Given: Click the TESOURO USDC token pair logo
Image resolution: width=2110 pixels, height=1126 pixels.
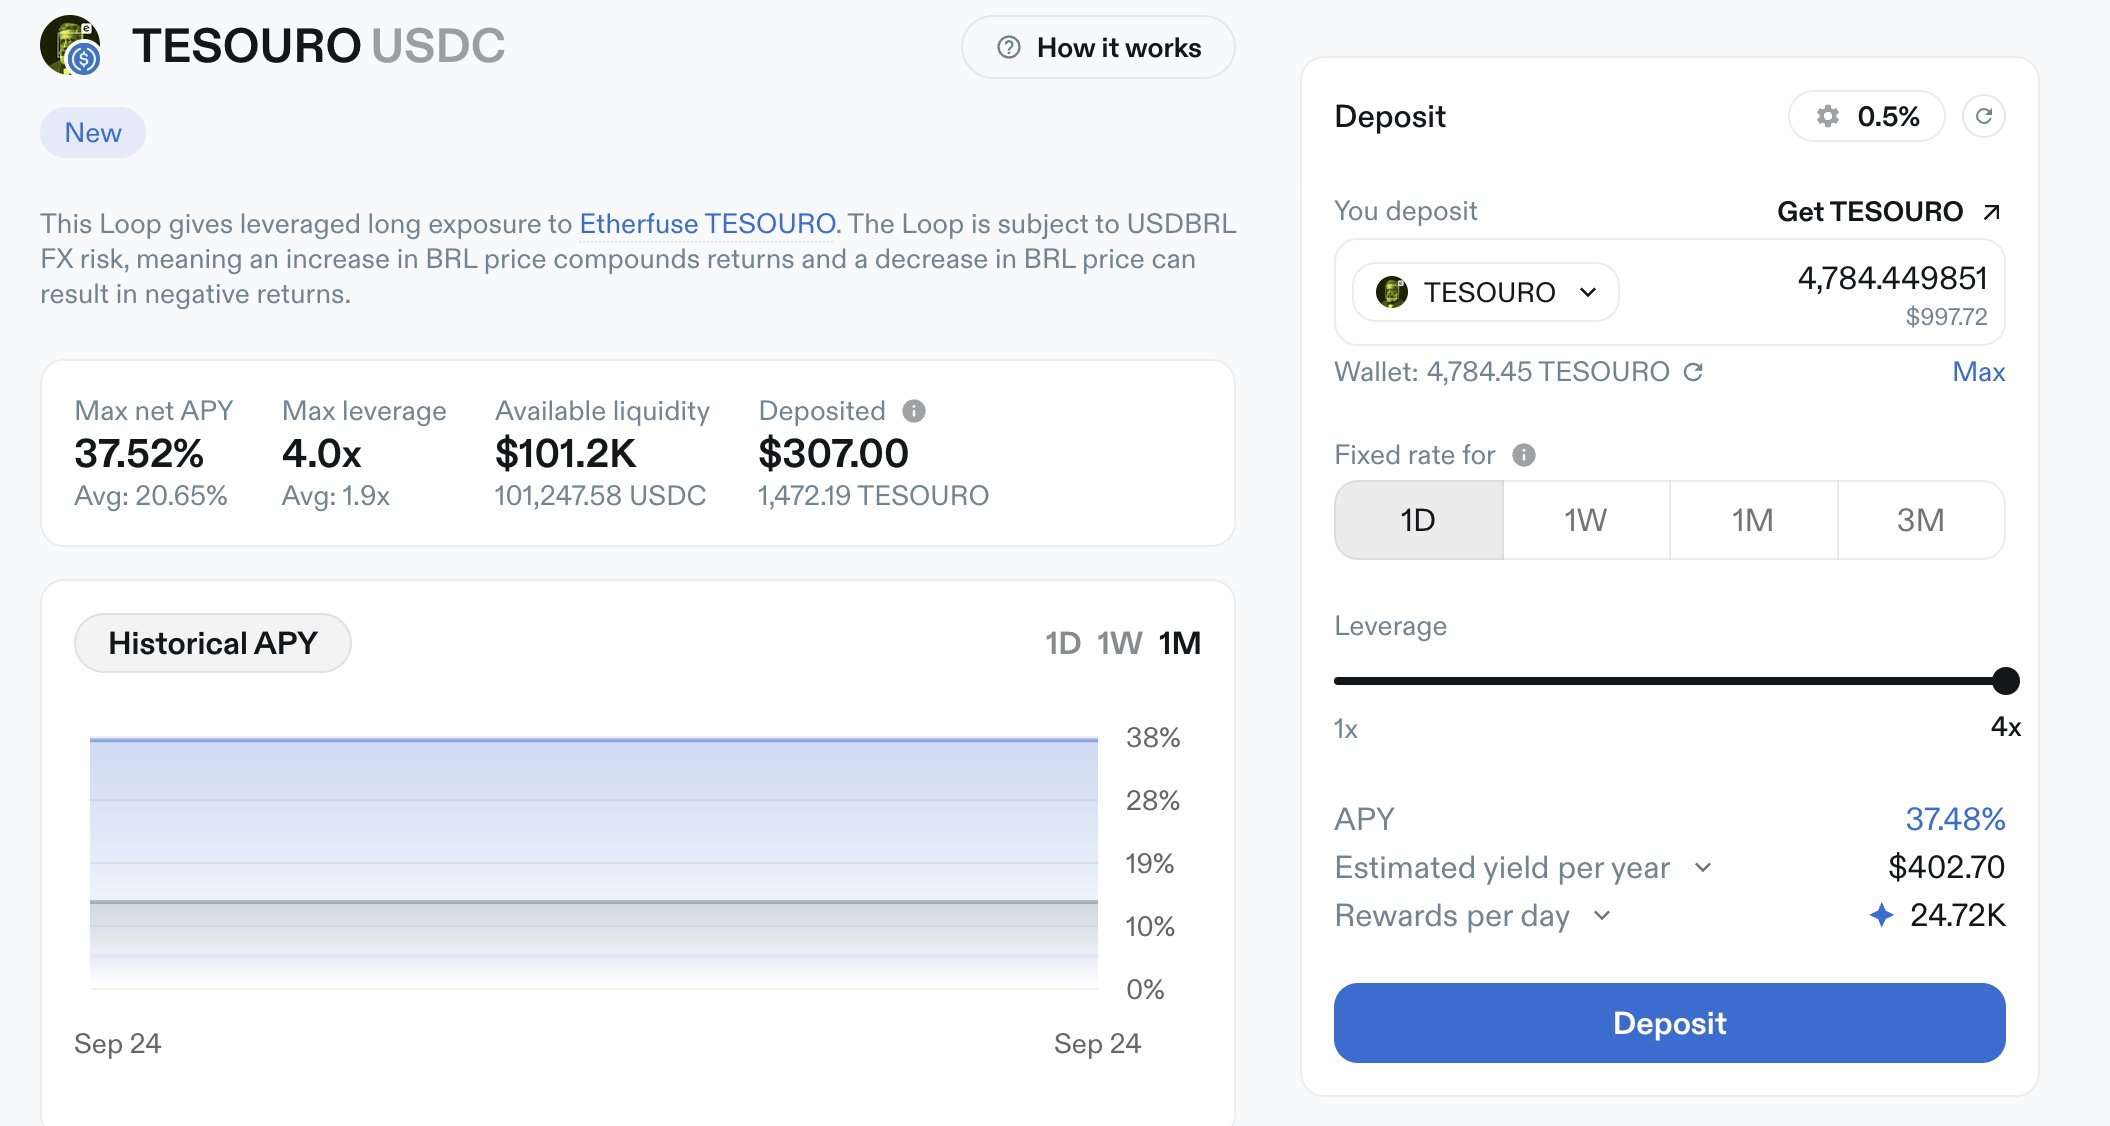Looking at the screenshot, I should click(71, 45).
